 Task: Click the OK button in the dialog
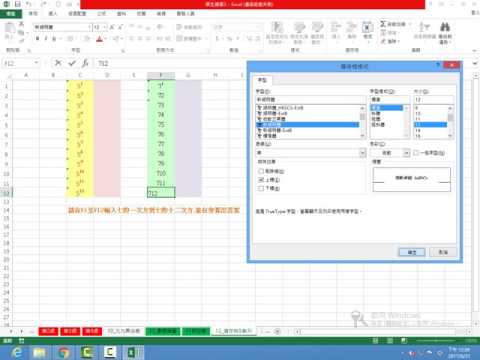click(x=412, y=252)
